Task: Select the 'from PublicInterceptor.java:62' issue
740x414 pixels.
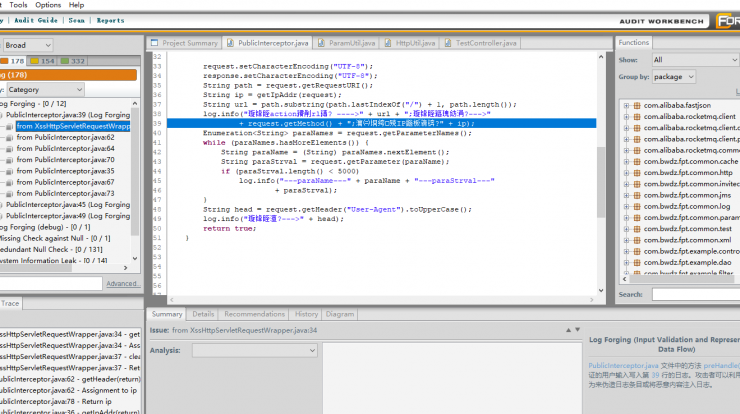Action: 66,137
